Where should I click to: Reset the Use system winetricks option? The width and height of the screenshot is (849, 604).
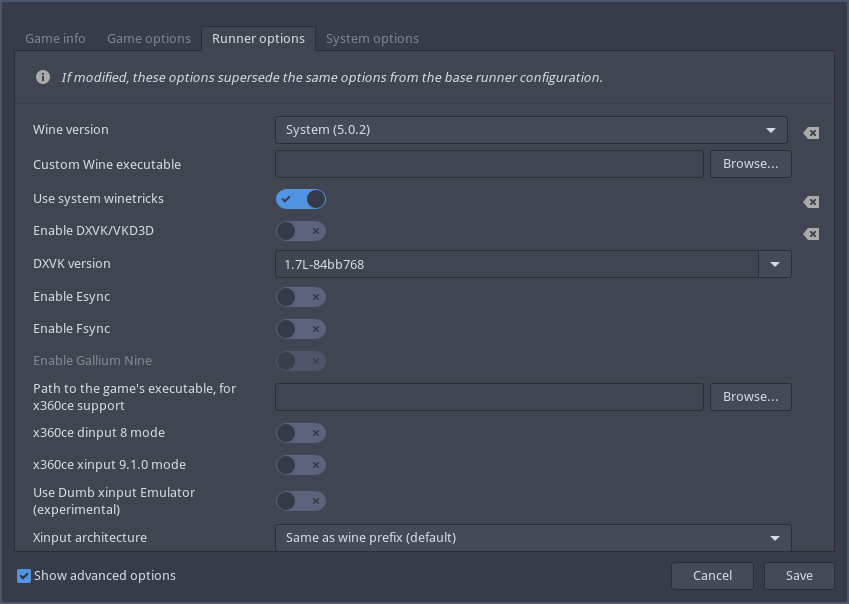811,202
